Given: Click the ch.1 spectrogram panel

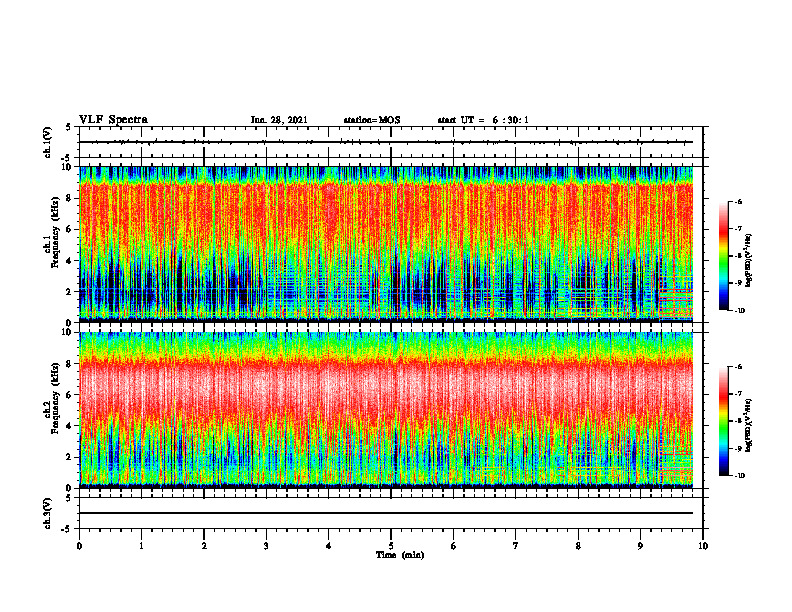Looking at the screenshot, I should pyautogui.click(x=386, y=244).
